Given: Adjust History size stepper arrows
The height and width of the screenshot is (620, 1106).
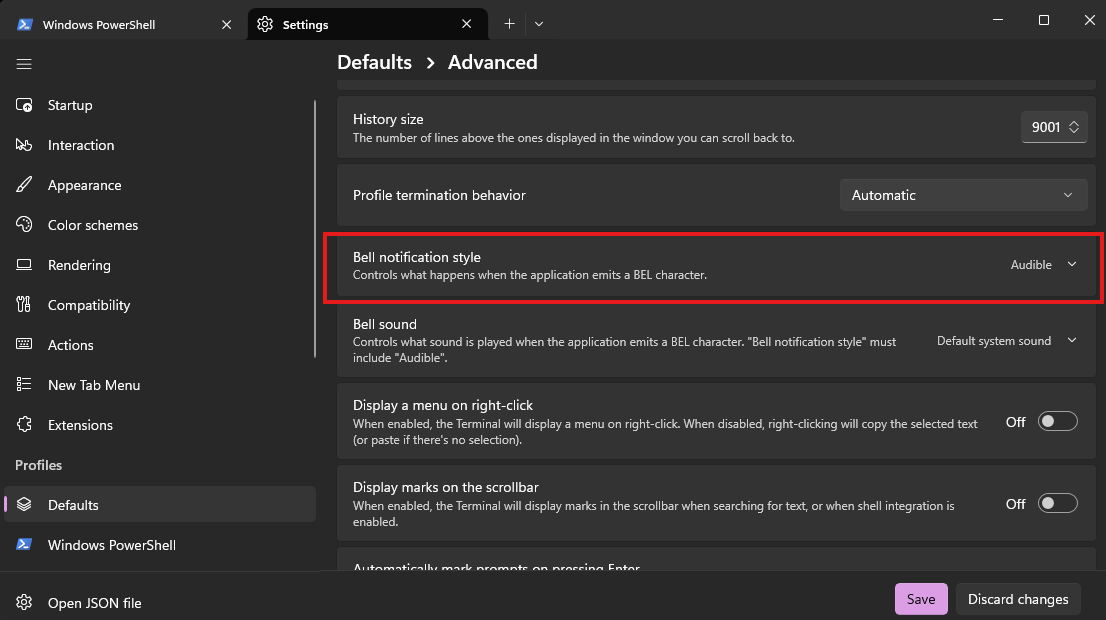Looking at the screenshot, I should click(x=1074, y=127).
